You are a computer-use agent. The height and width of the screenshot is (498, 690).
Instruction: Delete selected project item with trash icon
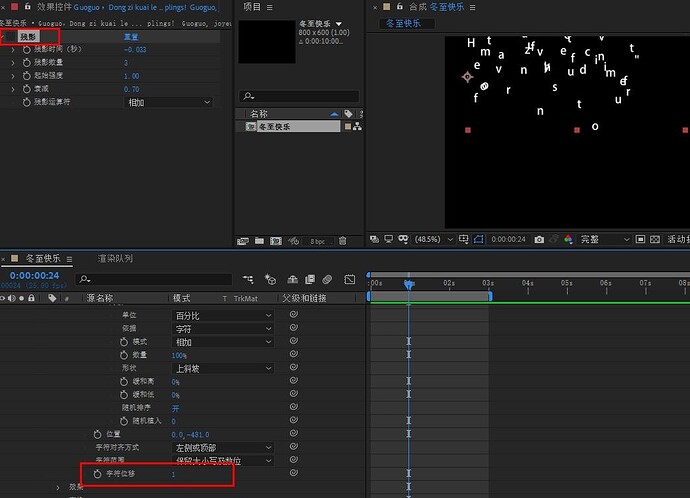pos(342,241)
